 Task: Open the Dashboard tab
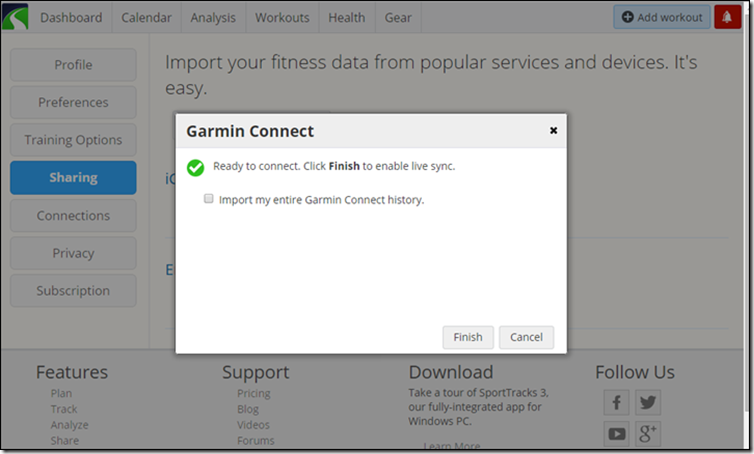coord(71,18)
